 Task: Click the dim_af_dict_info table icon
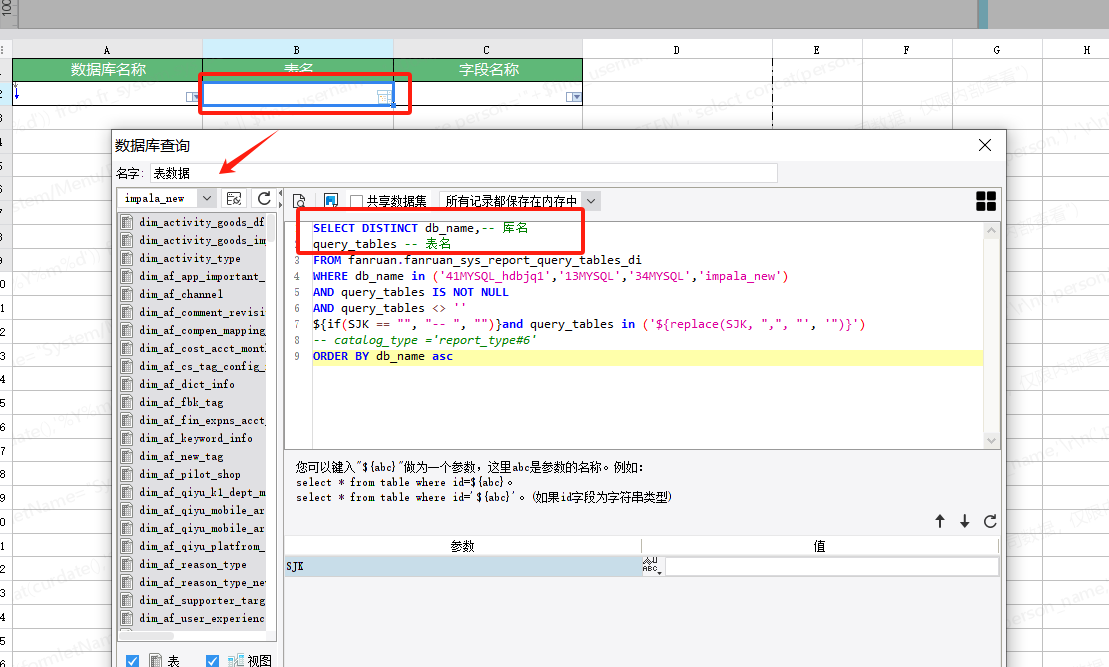(127, 384)
